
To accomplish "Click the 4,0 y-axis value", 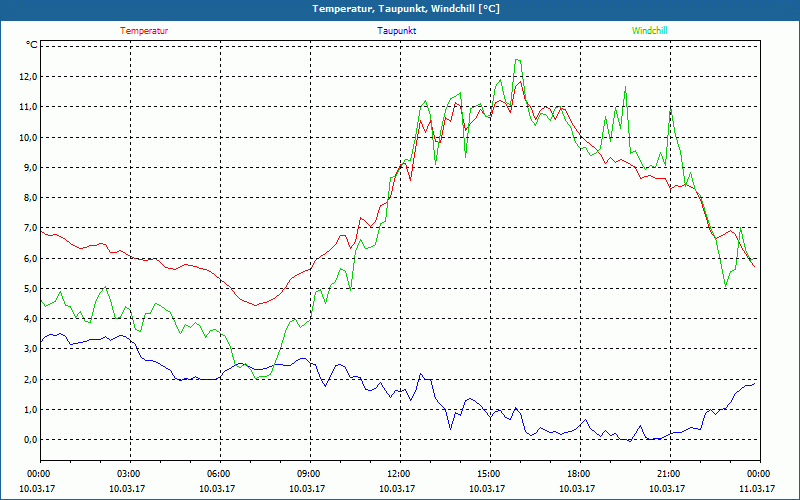I will [x=31, y=318].
